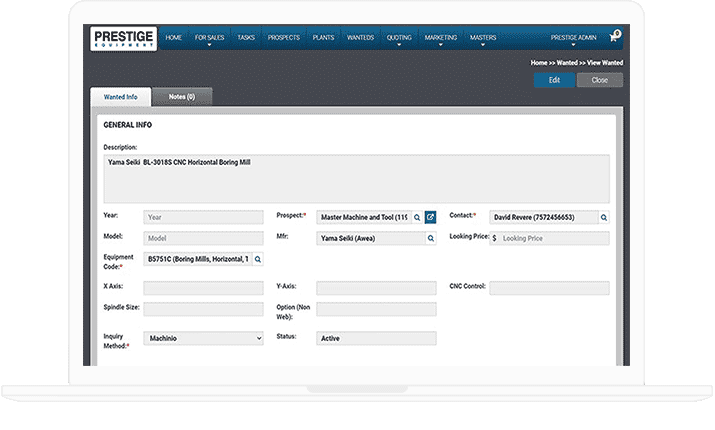Open the Prestige Admin user menu

(x=573, y=38)
